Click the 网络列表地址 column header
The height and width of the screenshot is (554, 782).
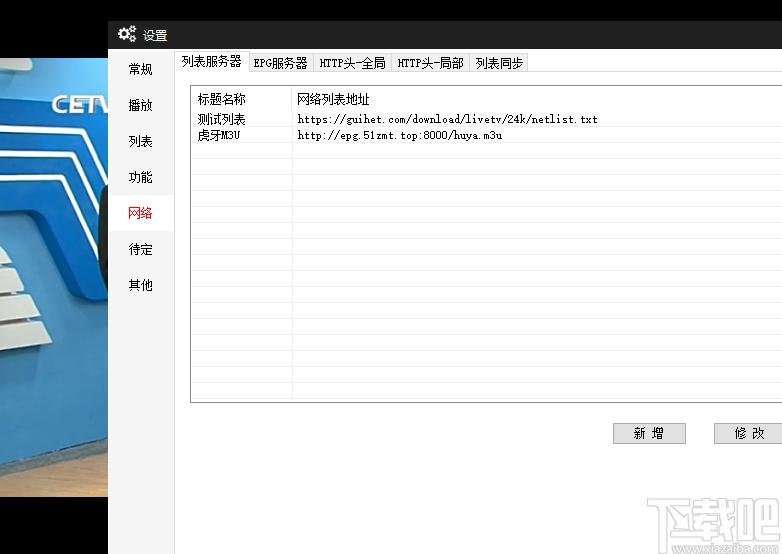pos(333,100)
